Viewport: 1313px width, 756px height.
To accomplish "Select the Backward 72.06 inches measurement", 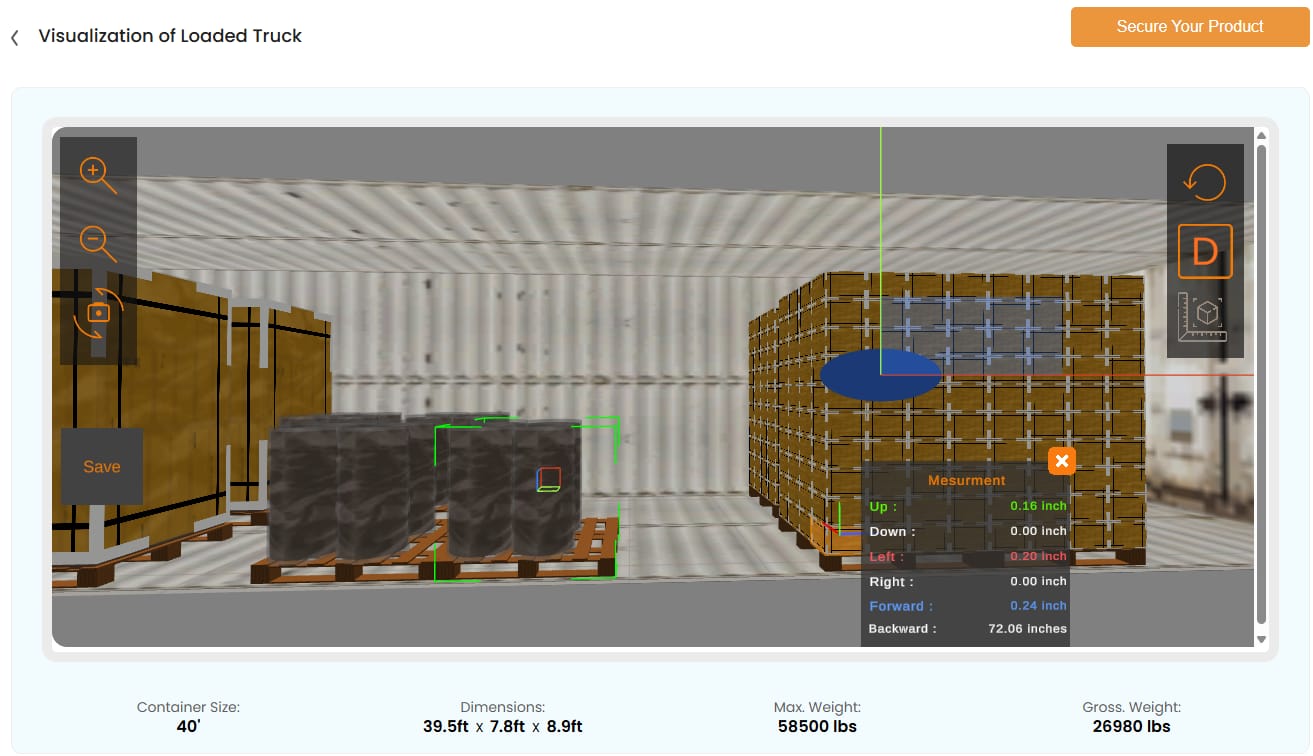I will coord(967,629).
